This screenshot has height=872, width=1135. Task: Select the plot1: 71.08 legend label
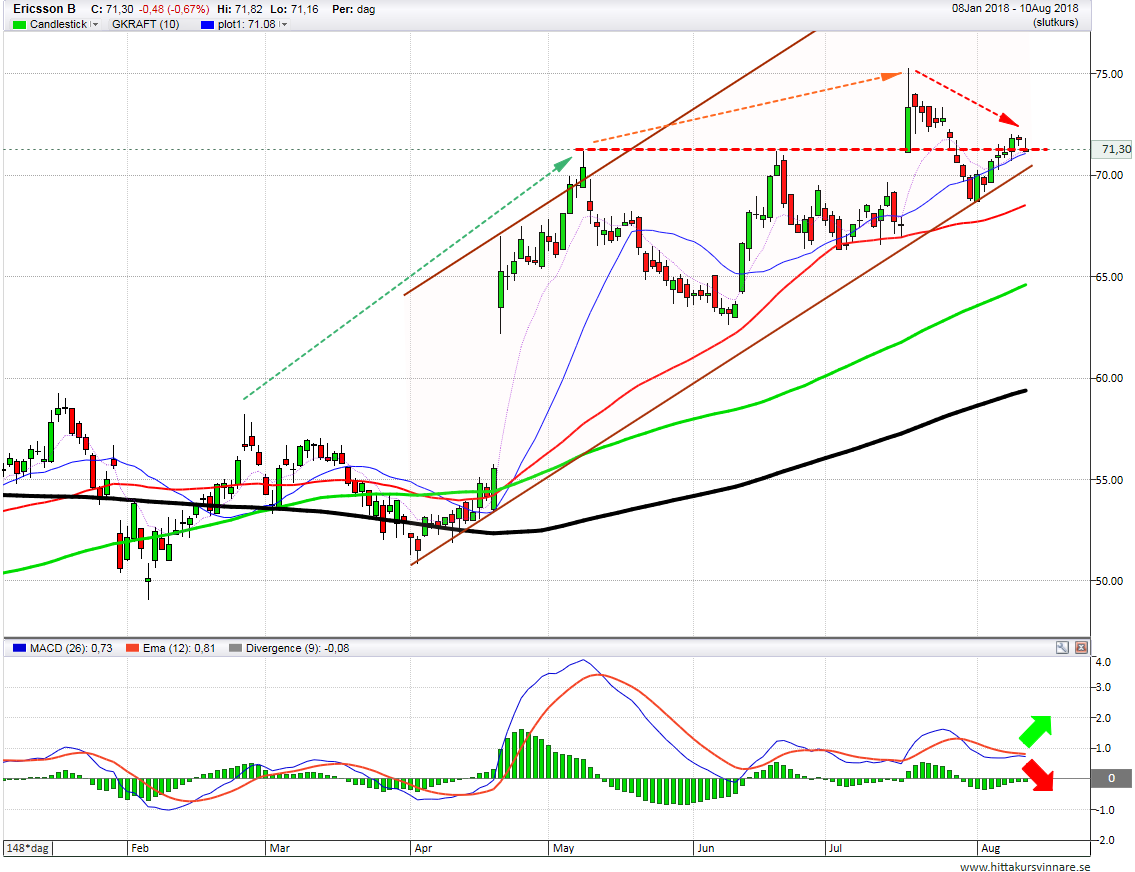click(x=247, y=25)
